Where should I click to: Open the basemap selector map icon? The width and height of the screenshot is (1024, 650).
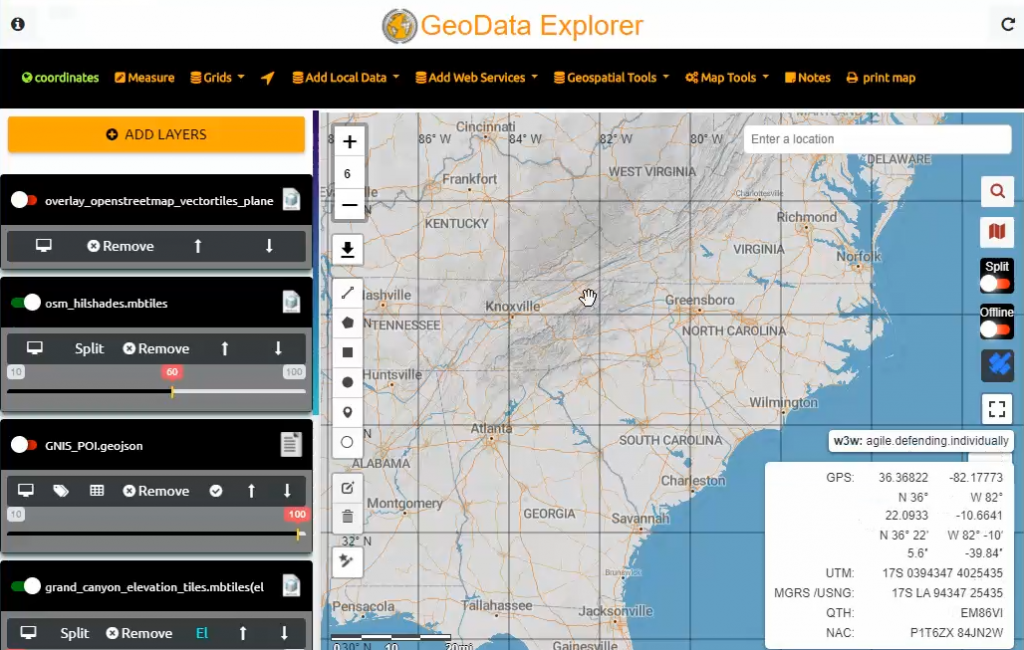(x=997, y=231)
